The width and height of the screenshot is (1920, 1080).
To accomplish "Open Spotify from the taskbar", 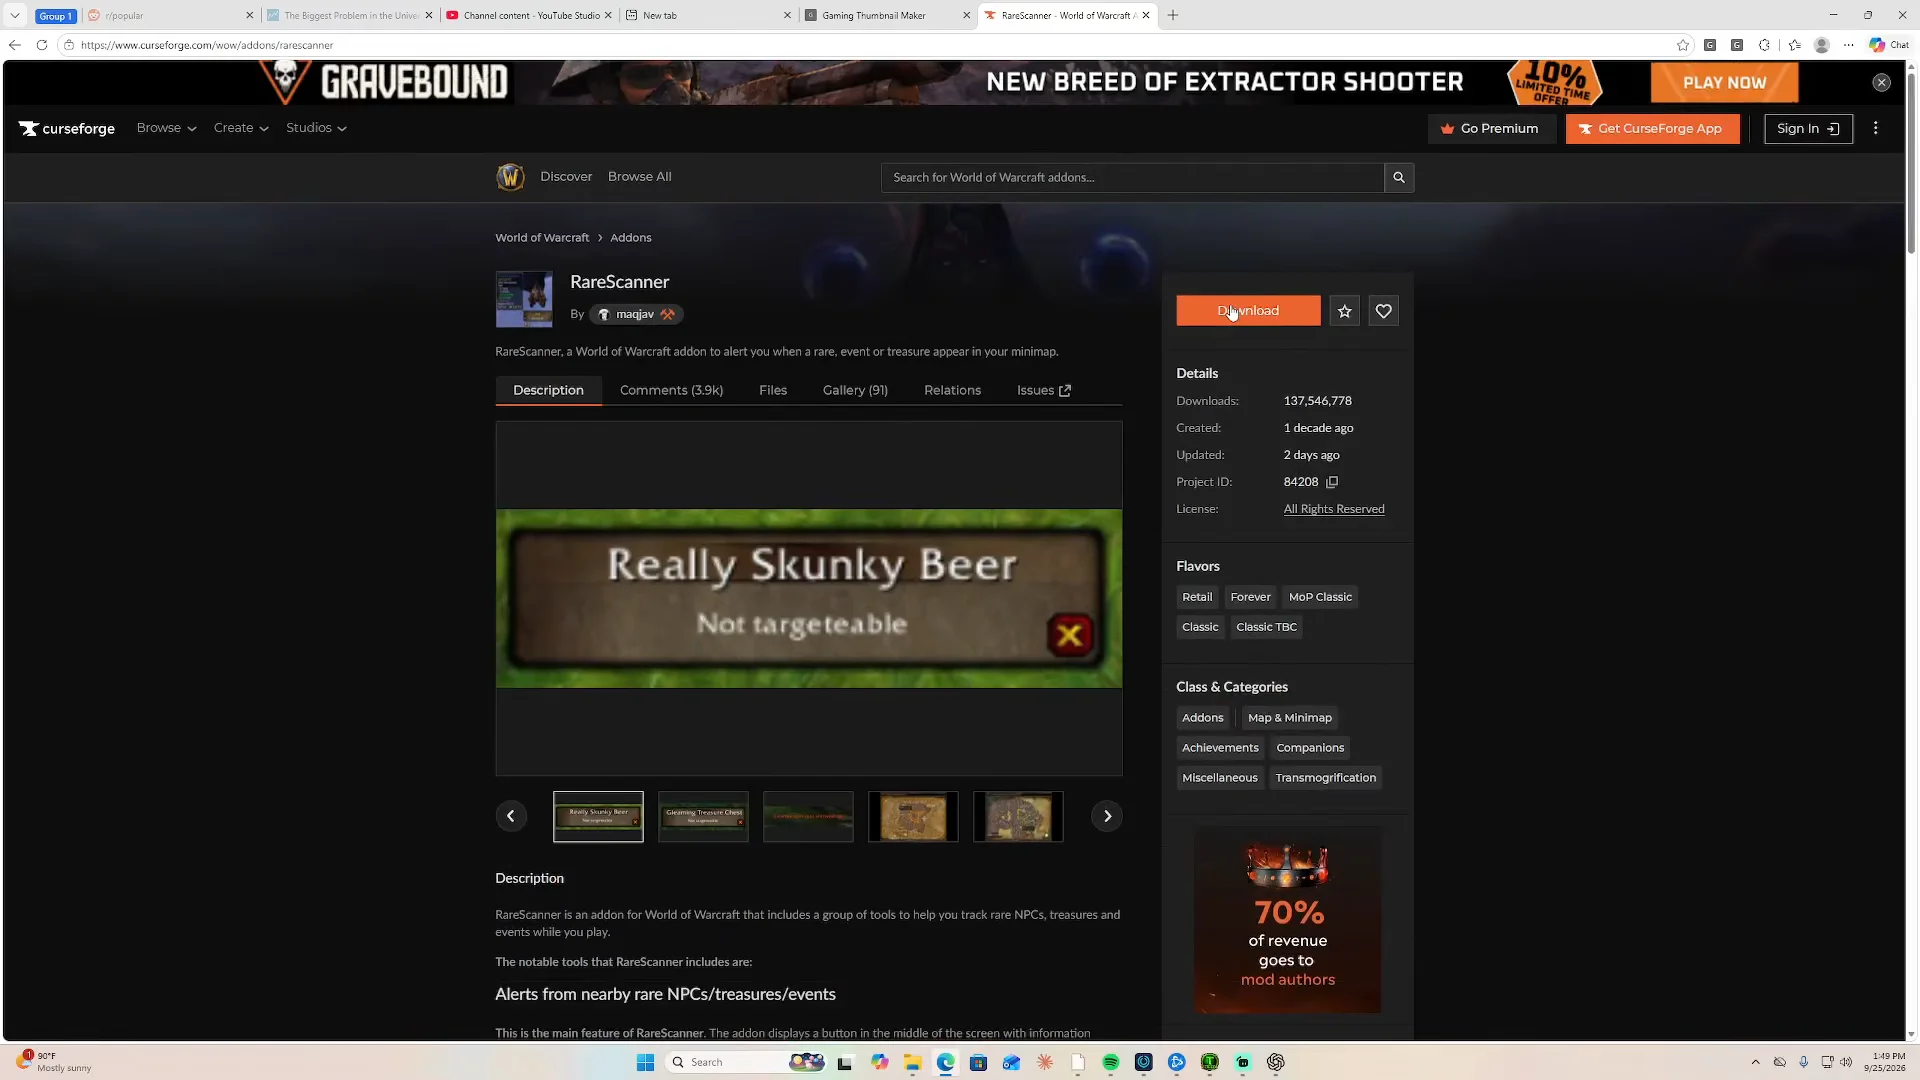I will point(1110,1062).
